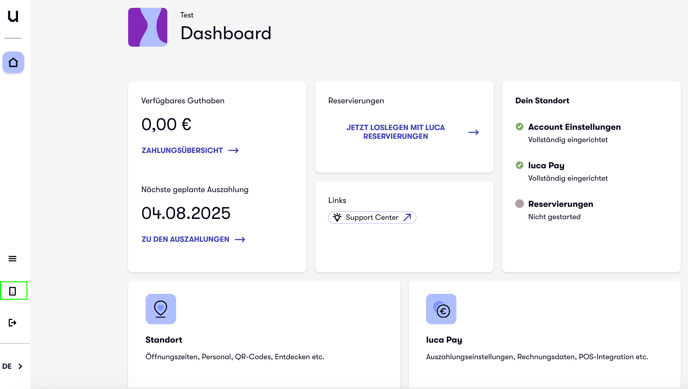Click the luca Pay euro icon

pos(441,309)
